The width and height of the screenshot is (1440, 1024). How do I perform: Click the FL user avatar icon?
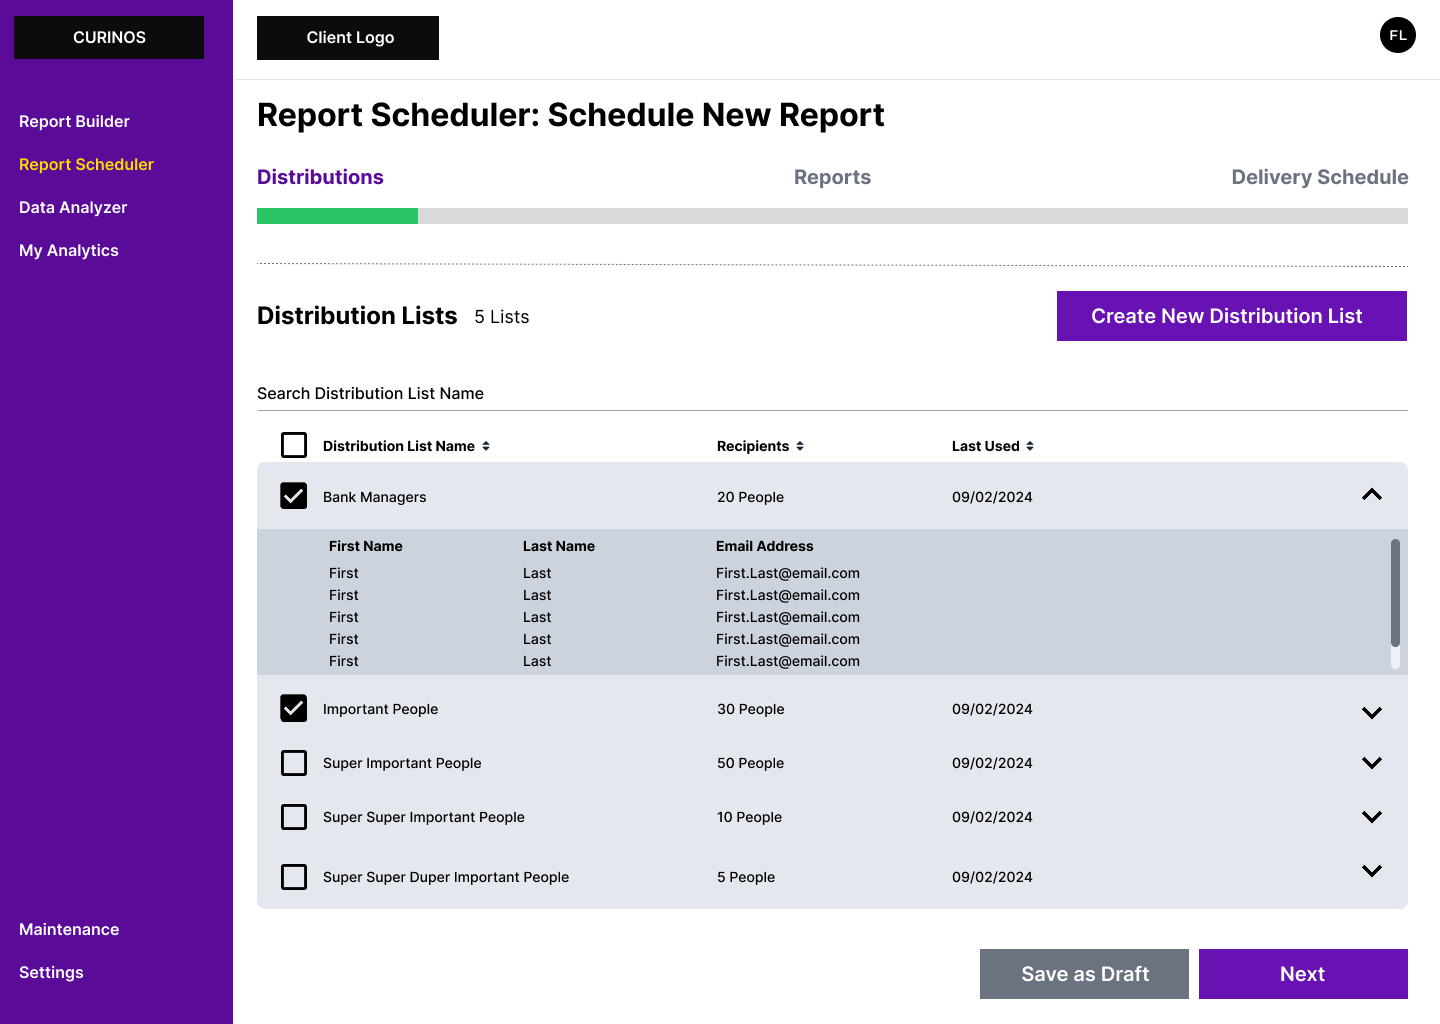1397,35
